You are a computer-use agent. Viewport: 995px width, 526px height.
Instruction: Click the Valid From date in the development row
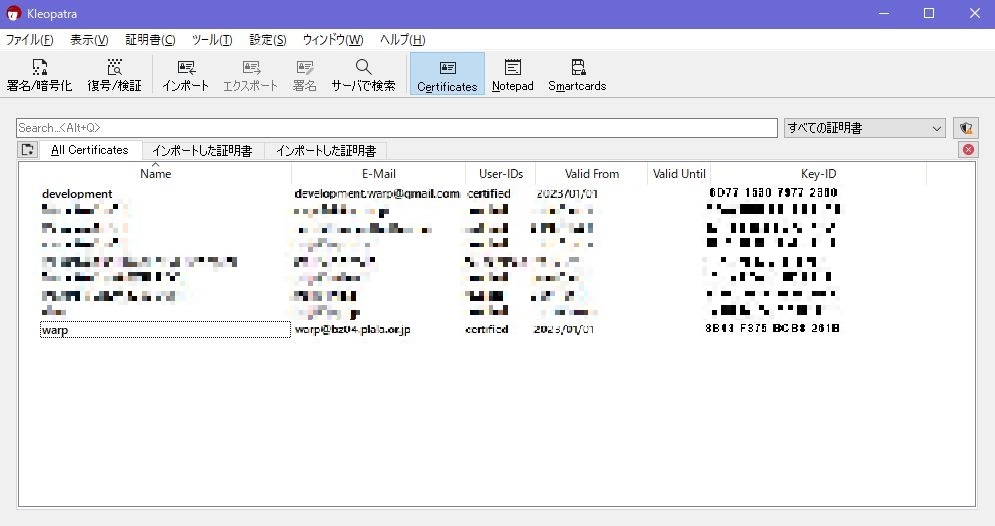(x=567, y=194)
